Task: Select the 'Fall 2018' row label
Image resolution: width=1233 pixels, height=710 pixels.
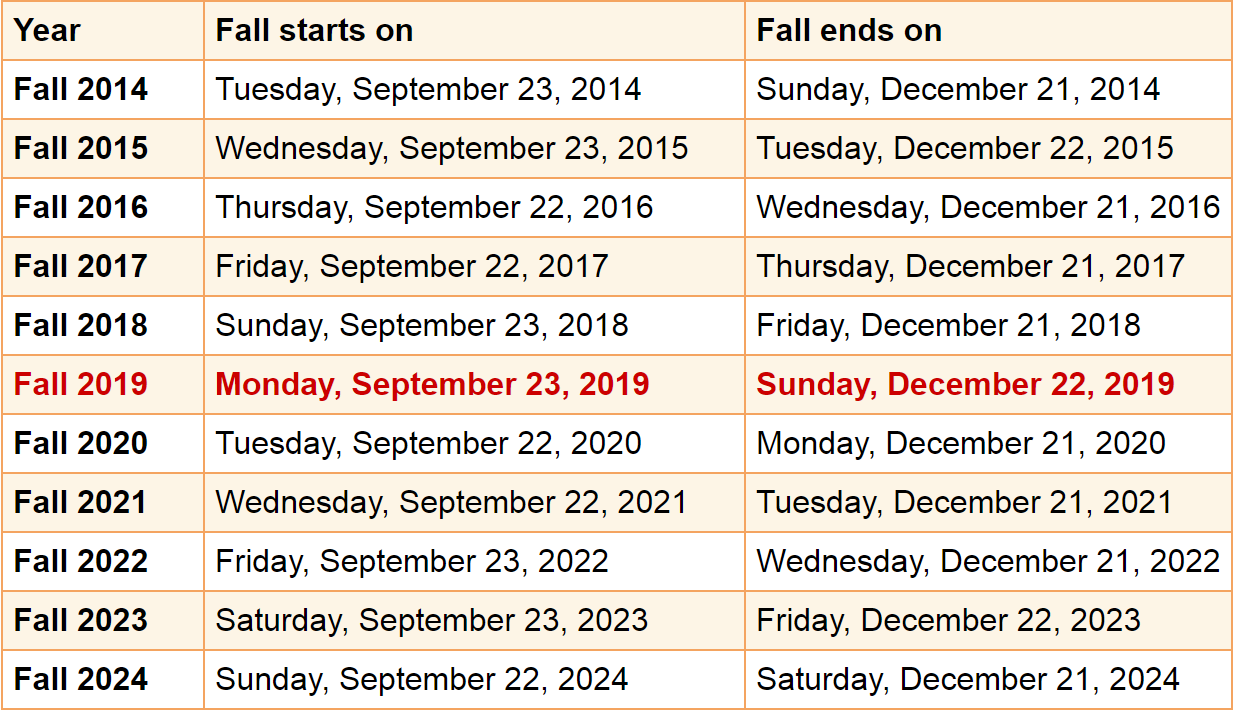Action: click(81, 325)
